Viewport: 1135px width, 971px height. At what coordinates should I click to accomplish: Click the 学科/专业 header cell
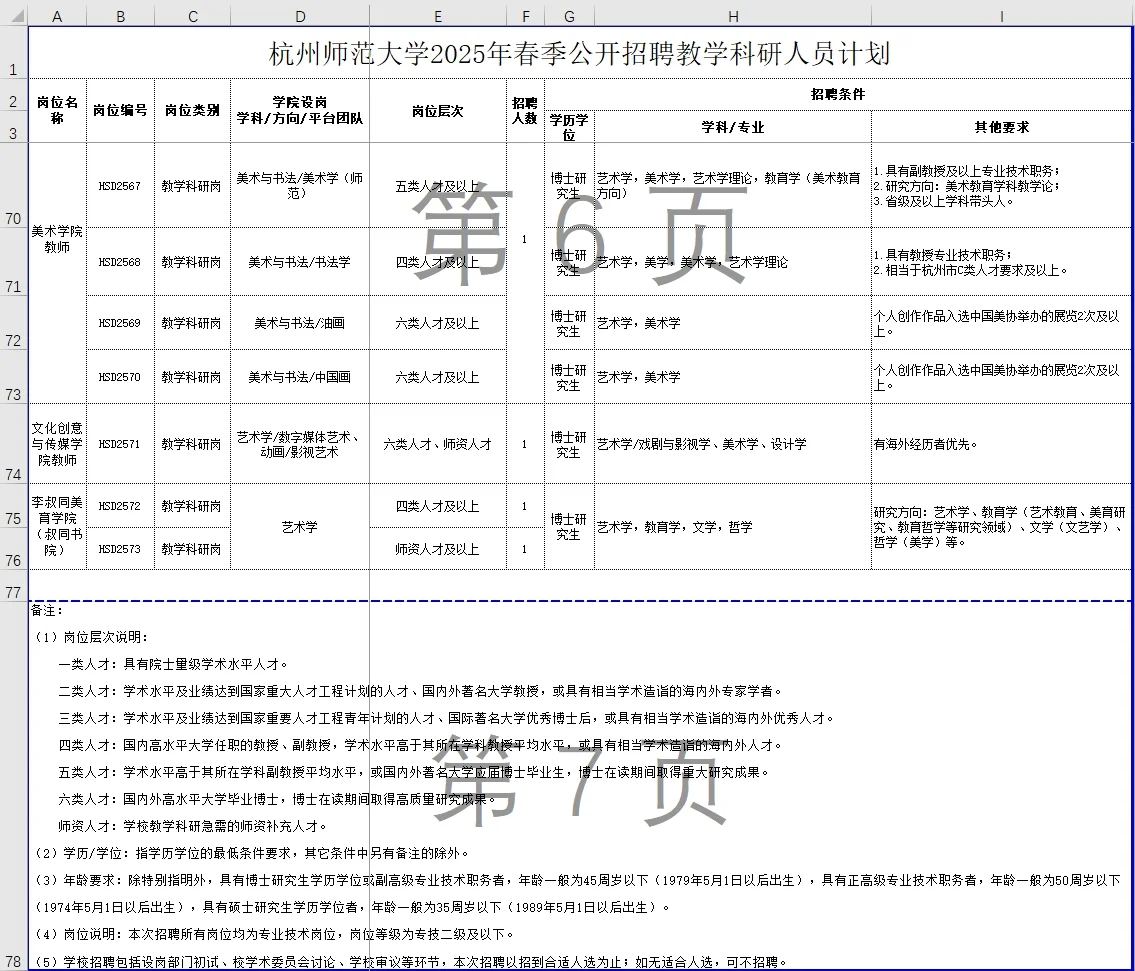click(733, 127)
